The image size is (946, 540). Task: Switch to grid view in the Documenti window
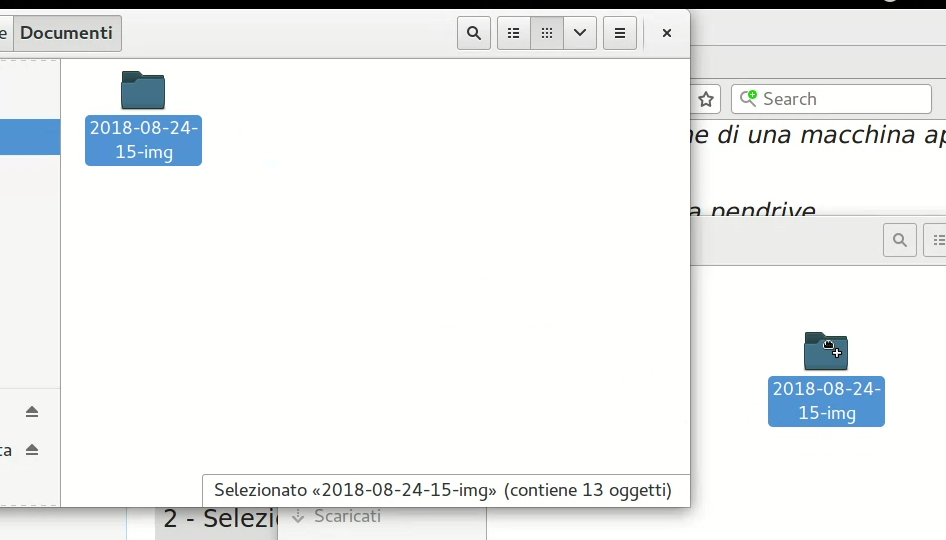pyautogui.click(x=547, y=33)
